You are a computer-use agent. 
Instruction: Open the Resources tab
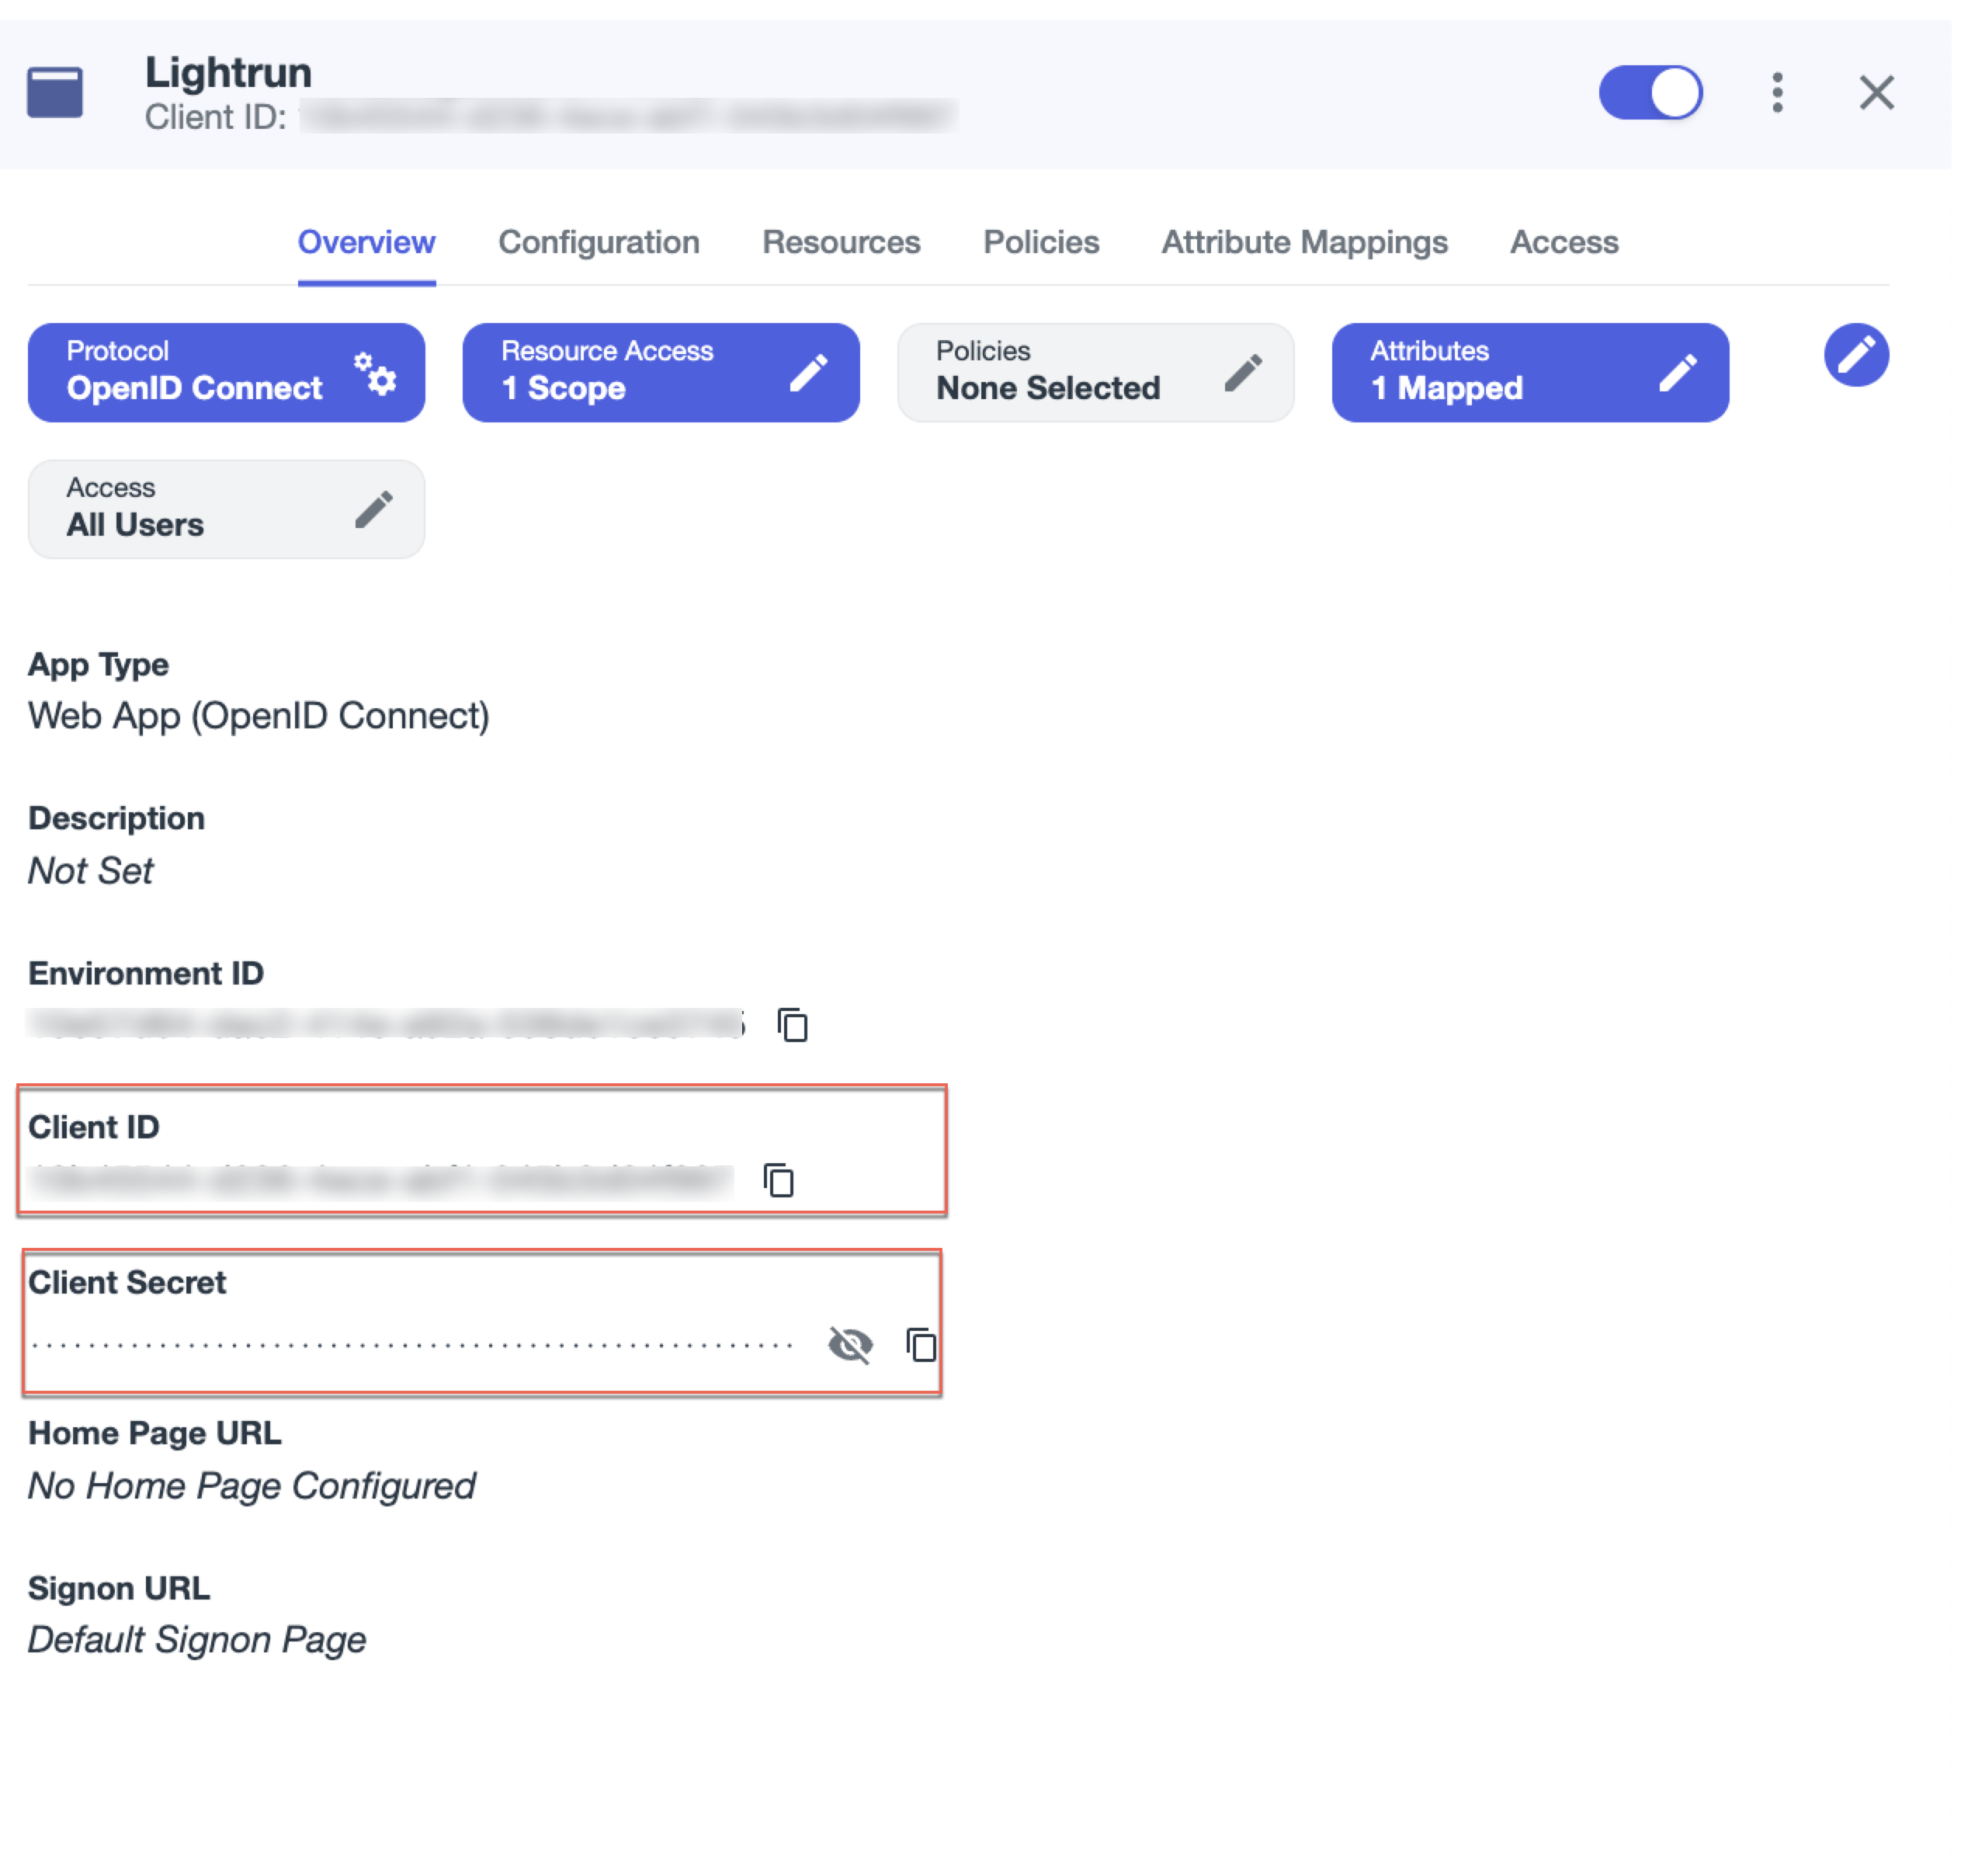pyautogui.click(x=840, y=242)
